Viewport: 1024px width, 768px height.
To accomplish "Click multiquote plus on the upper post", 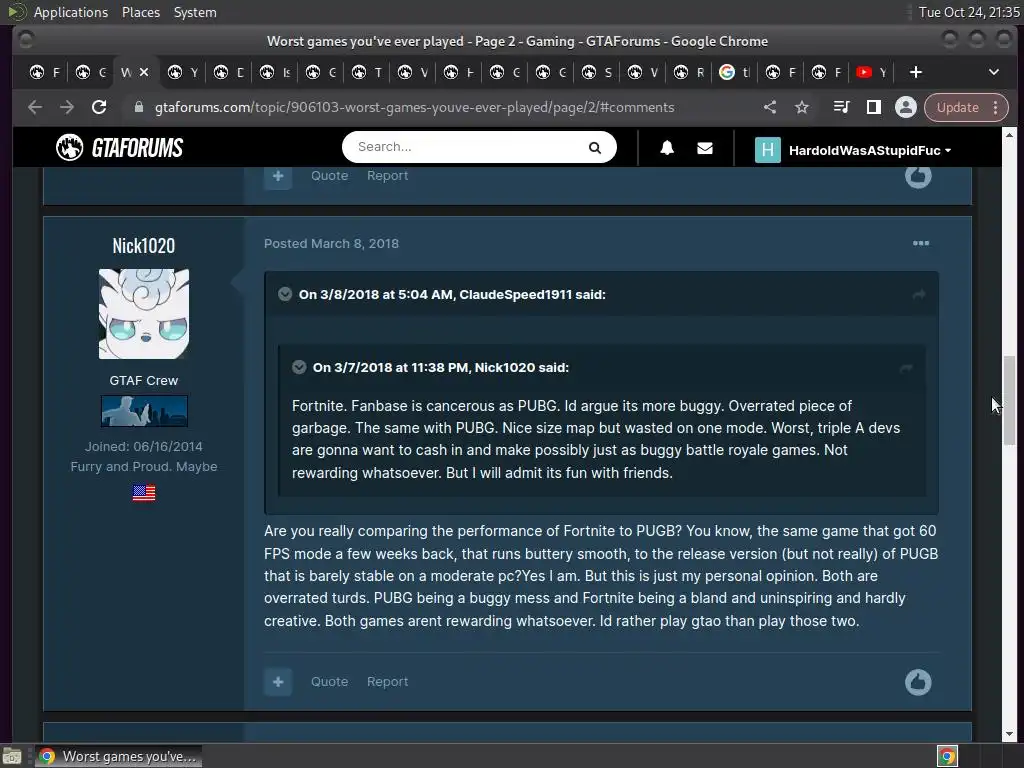I will click(x=278, y=176).
